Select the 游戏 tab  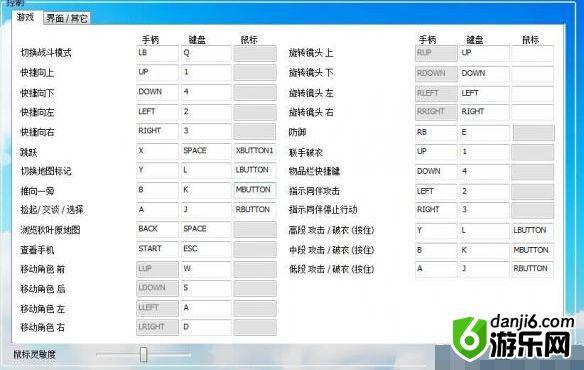[26, 17]
